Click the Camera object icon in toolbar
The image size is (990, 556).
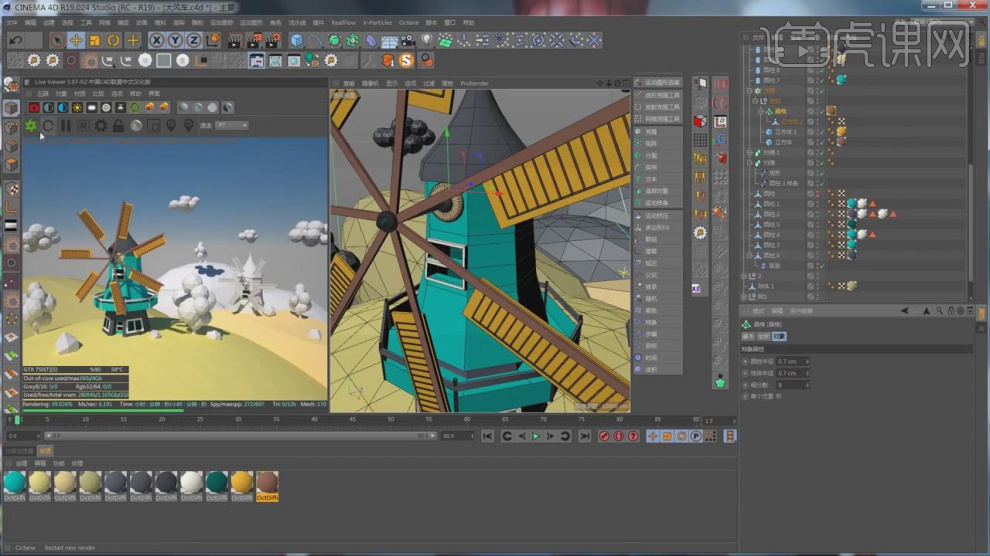coord(408,40)
